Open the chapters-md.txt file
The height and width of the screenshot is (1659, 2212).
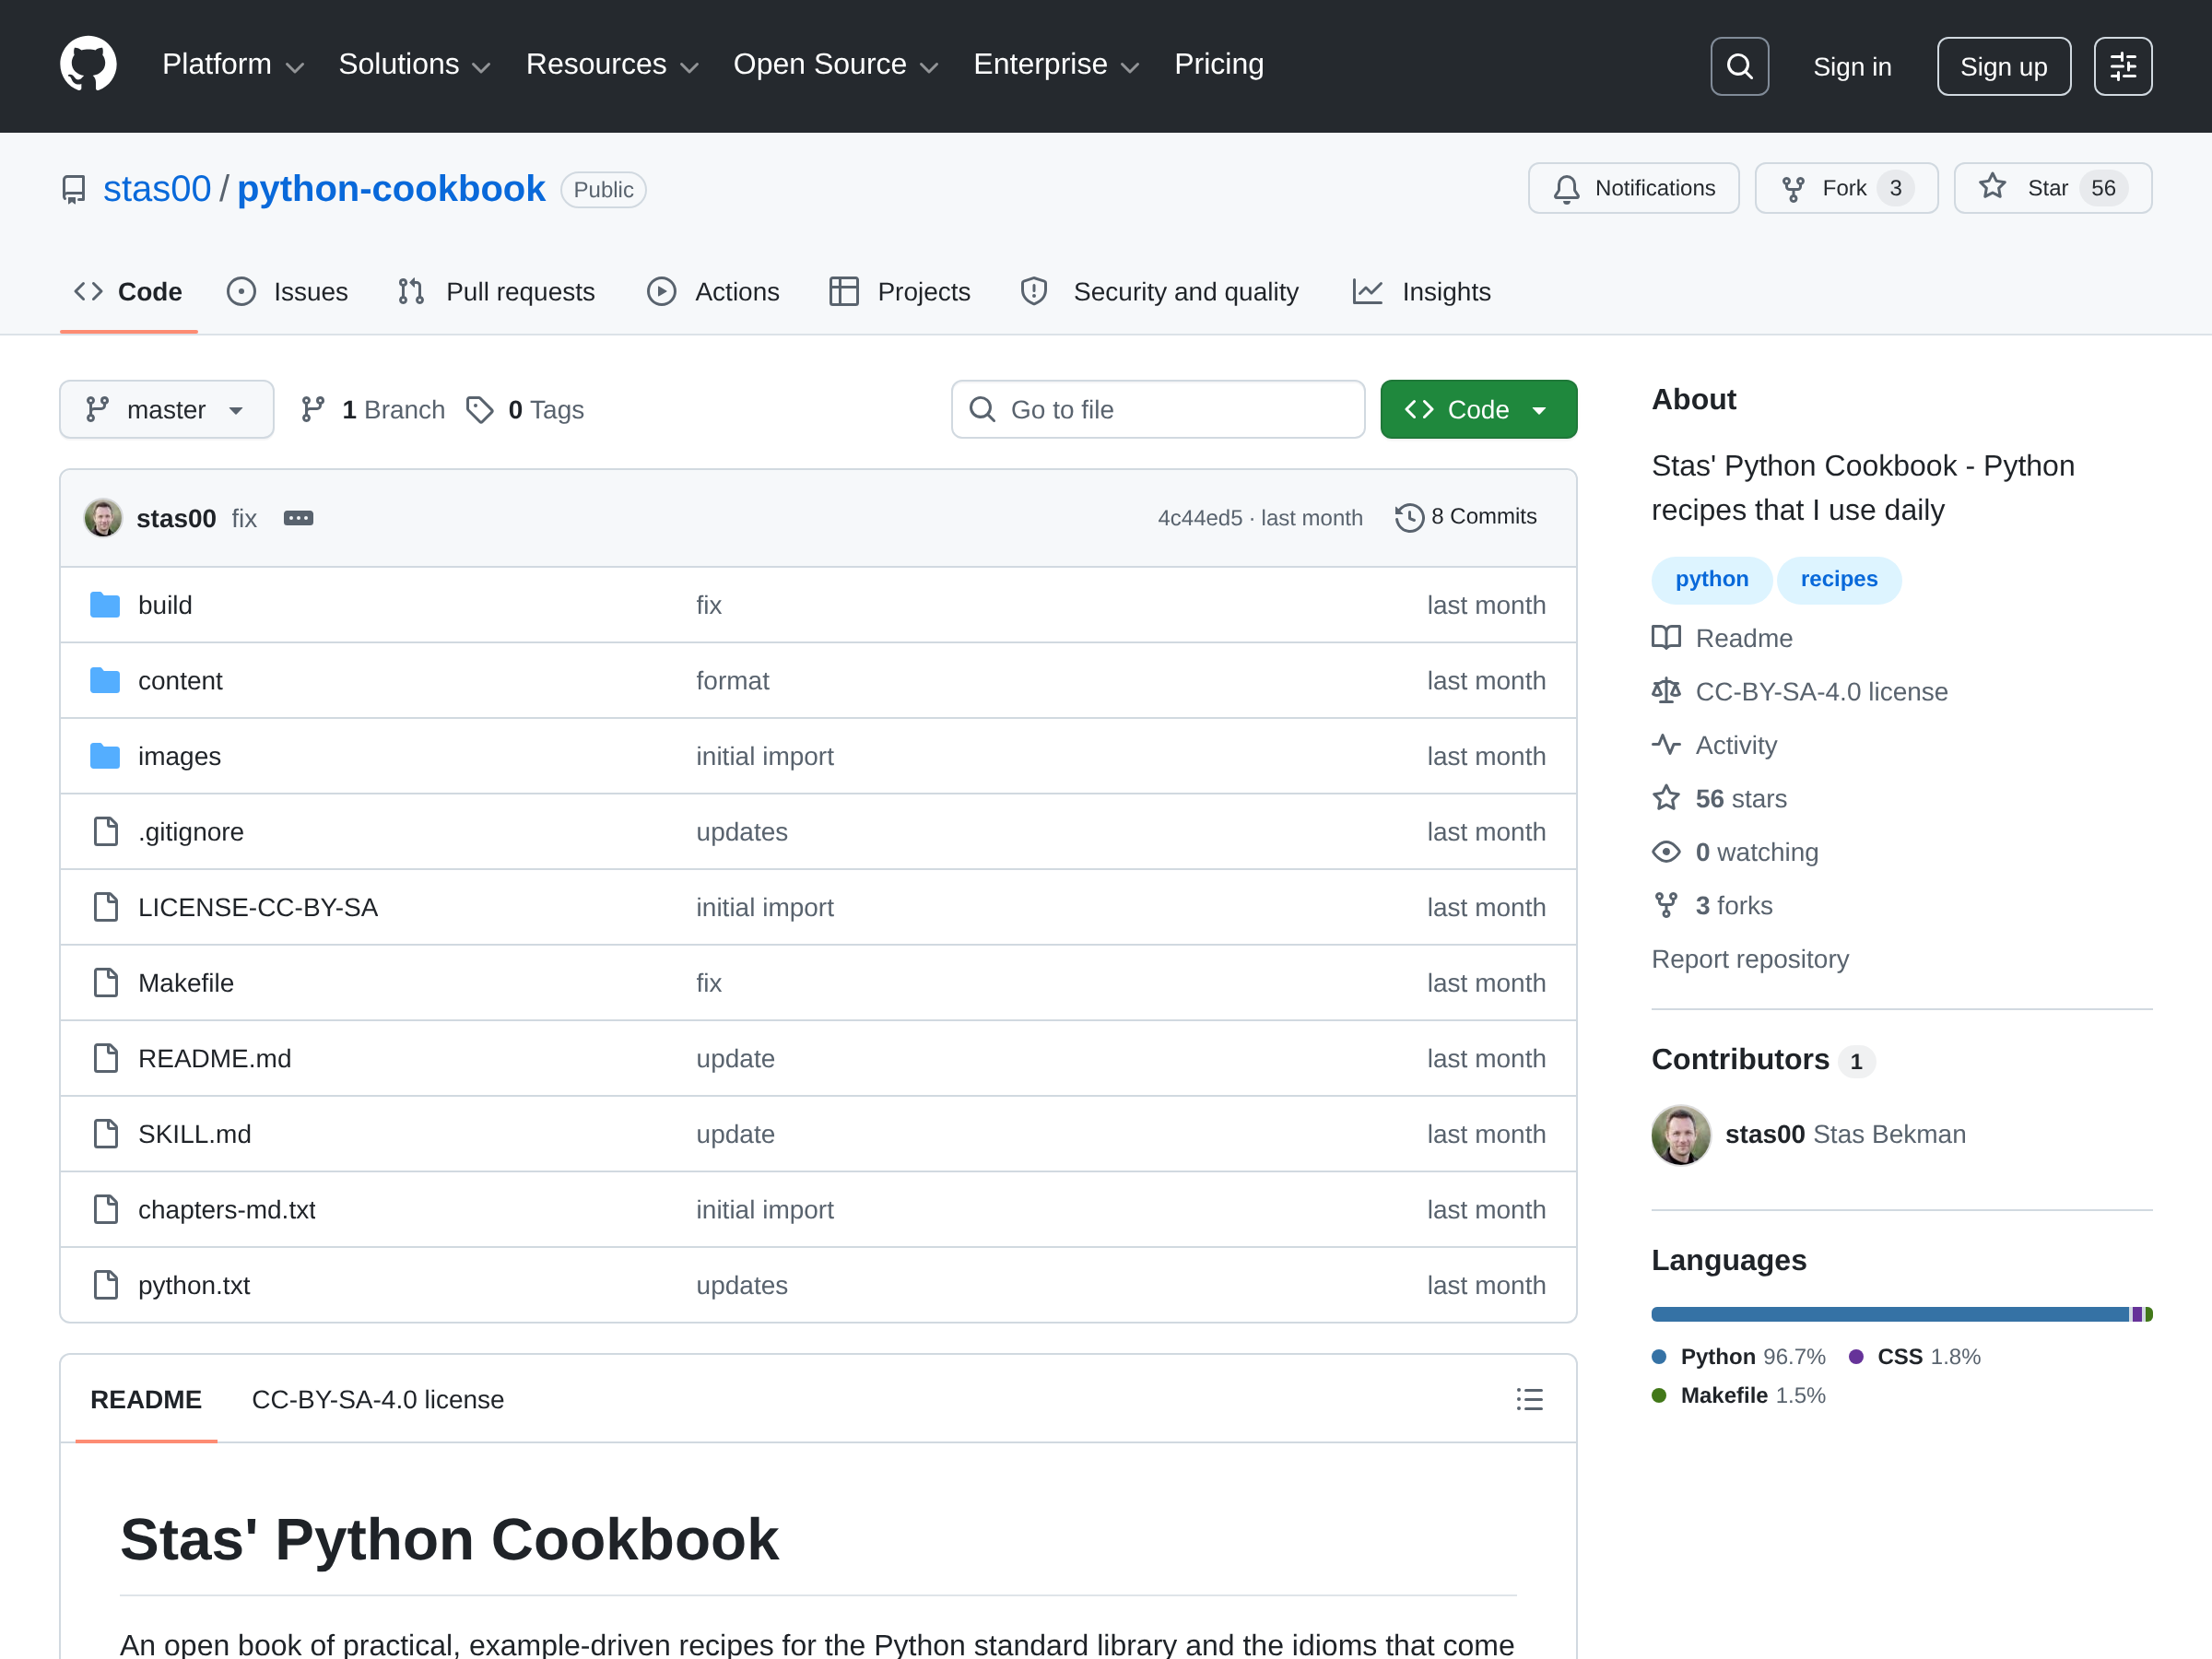pyautogui.click(x=227, y=1210)
